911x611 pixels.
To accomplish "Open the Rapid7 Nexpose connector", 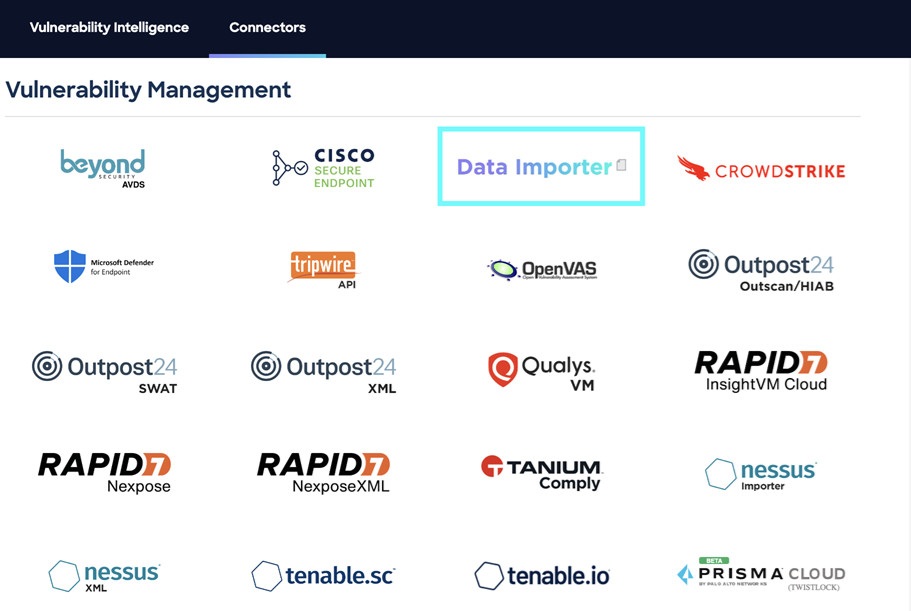I will (105, 473).
